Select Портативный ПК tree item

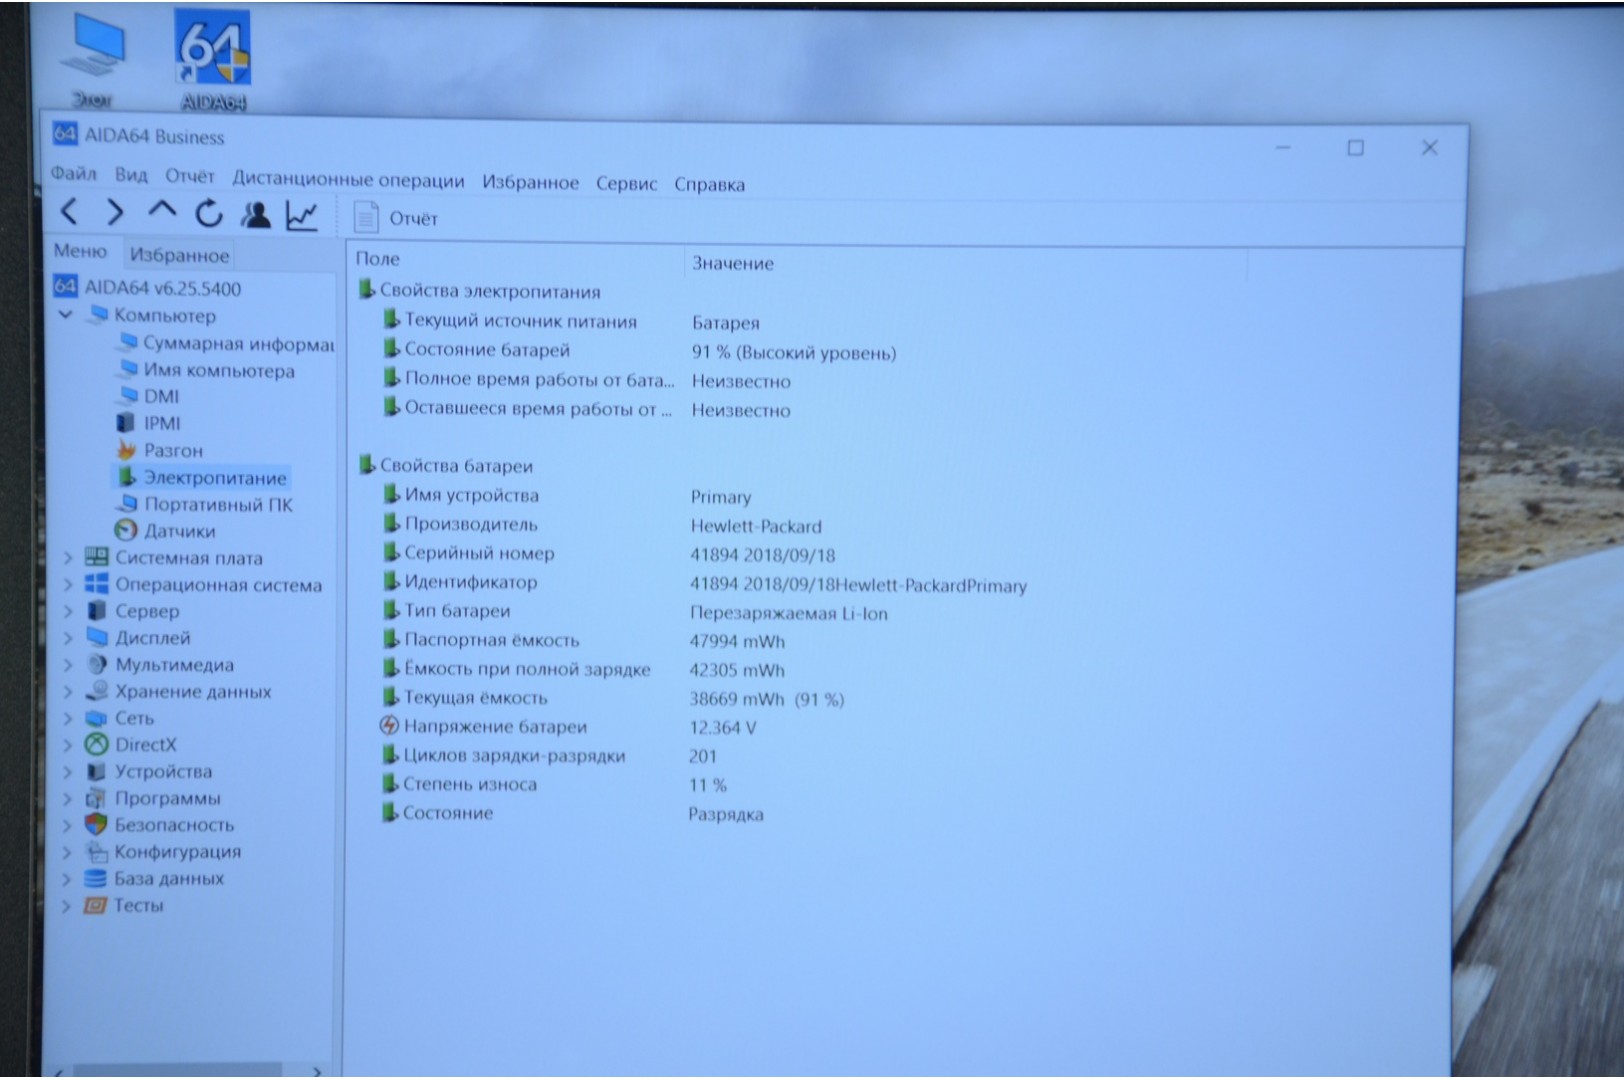(218, 505)
